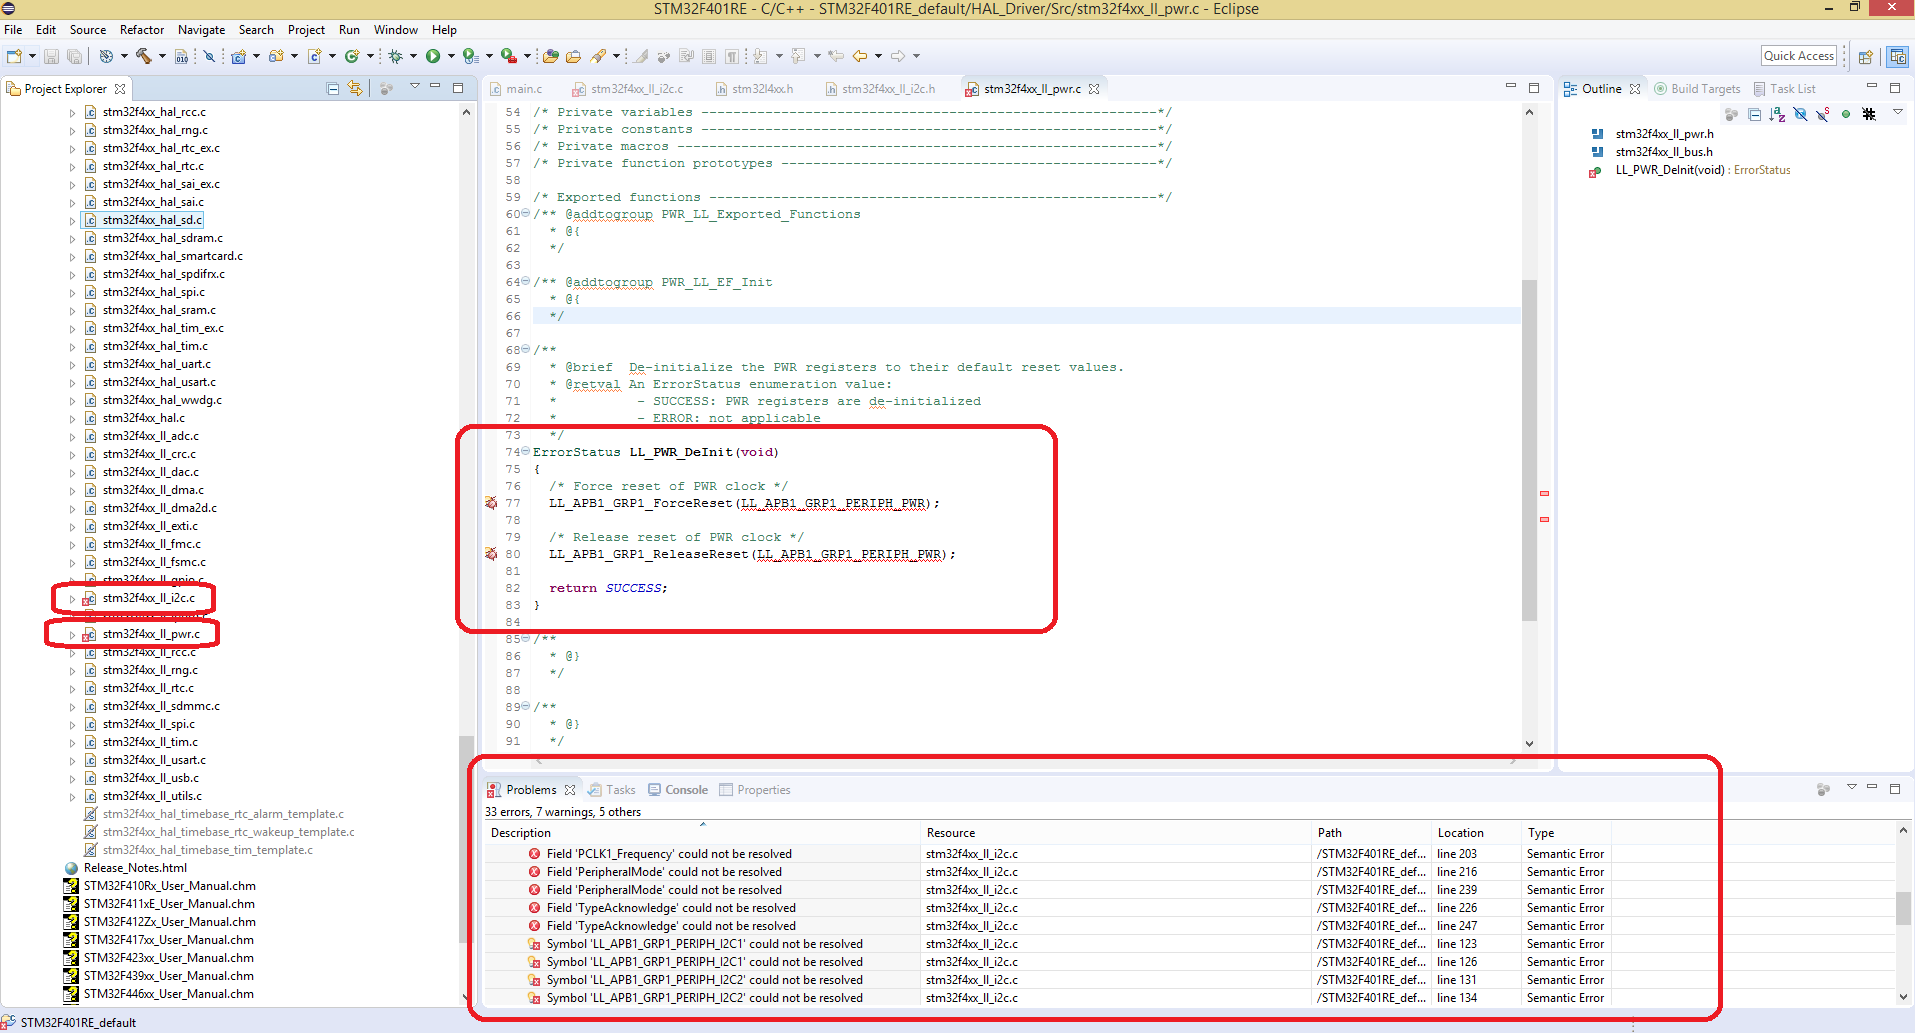Click the Save icon in toolbar
The image size is (1915, 1033).
click(x=51, y=56)
